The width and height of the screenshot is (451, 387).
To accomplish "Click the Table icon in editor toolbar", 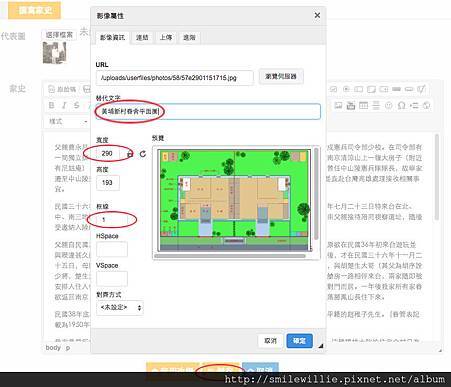I will click(x=363, y=106).
